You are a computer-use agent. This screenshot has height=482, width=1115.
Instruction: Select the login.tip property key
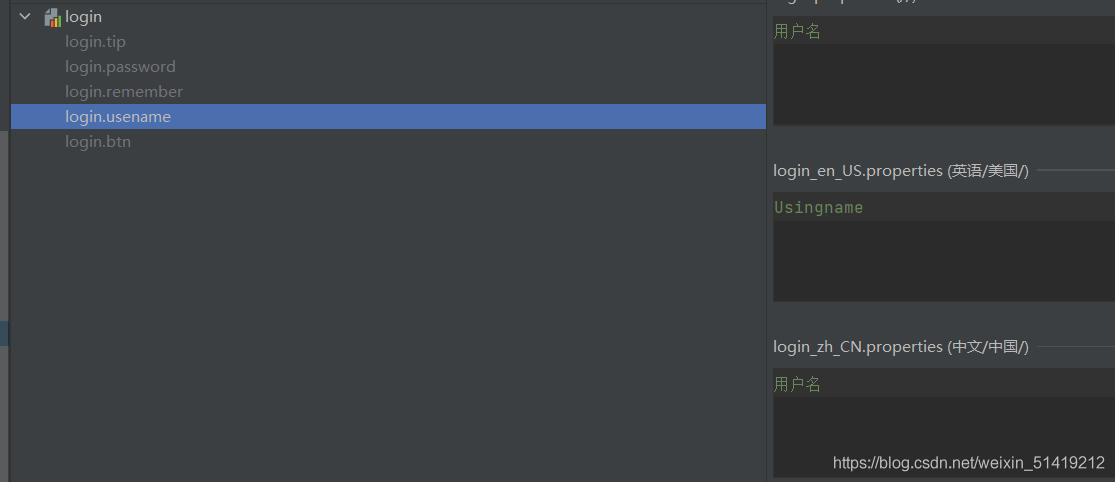pos(95,42)
